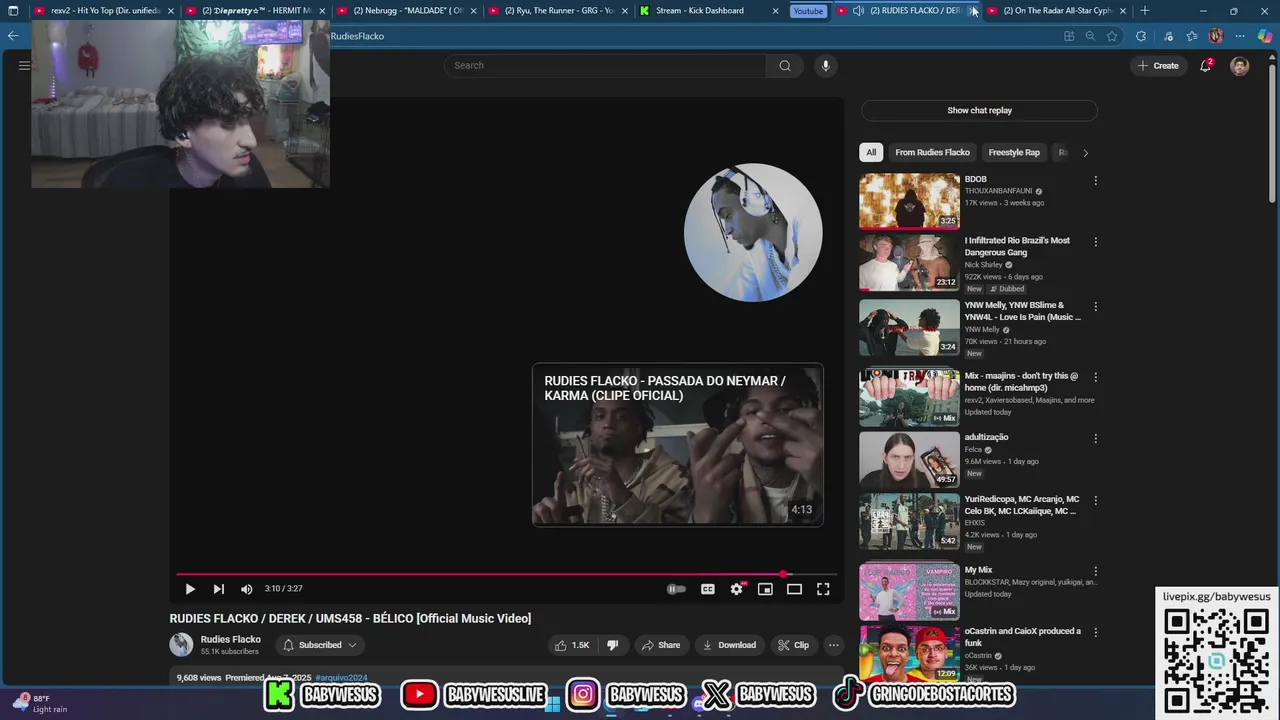The image size is (1280, 720).
Task: Open the adultização video thumbnail
Action: coord(909,459)
